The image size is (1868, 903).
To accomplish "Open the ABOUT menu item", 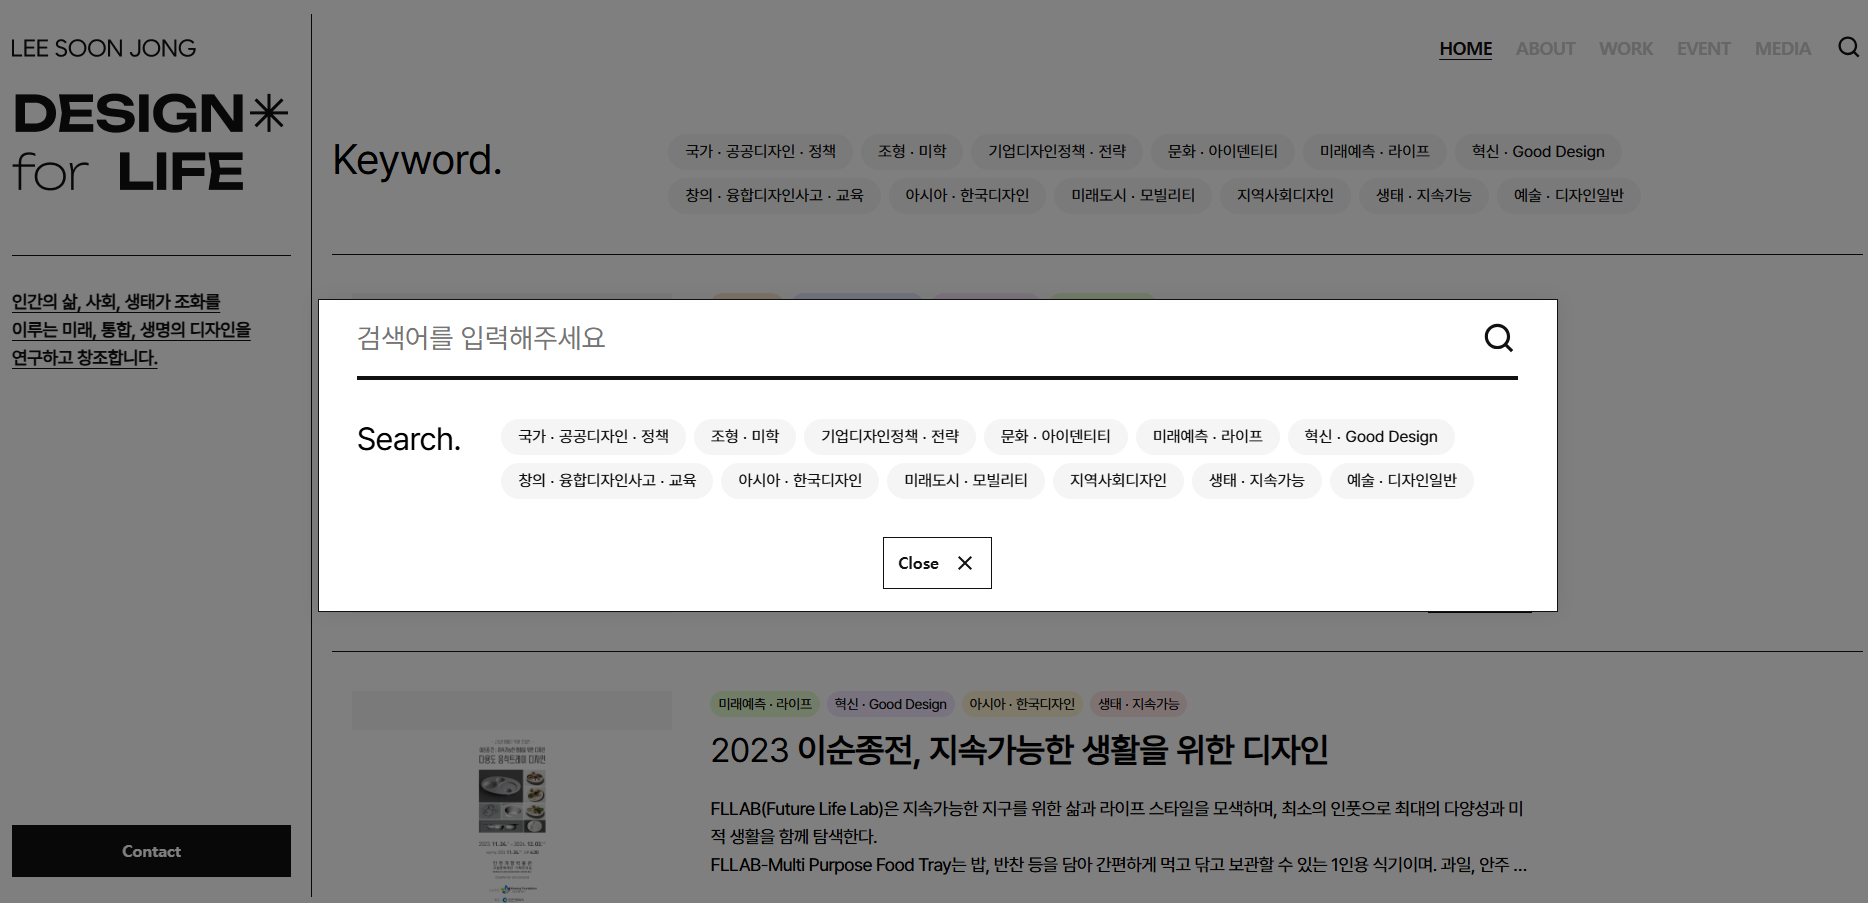I will 1545,49.
